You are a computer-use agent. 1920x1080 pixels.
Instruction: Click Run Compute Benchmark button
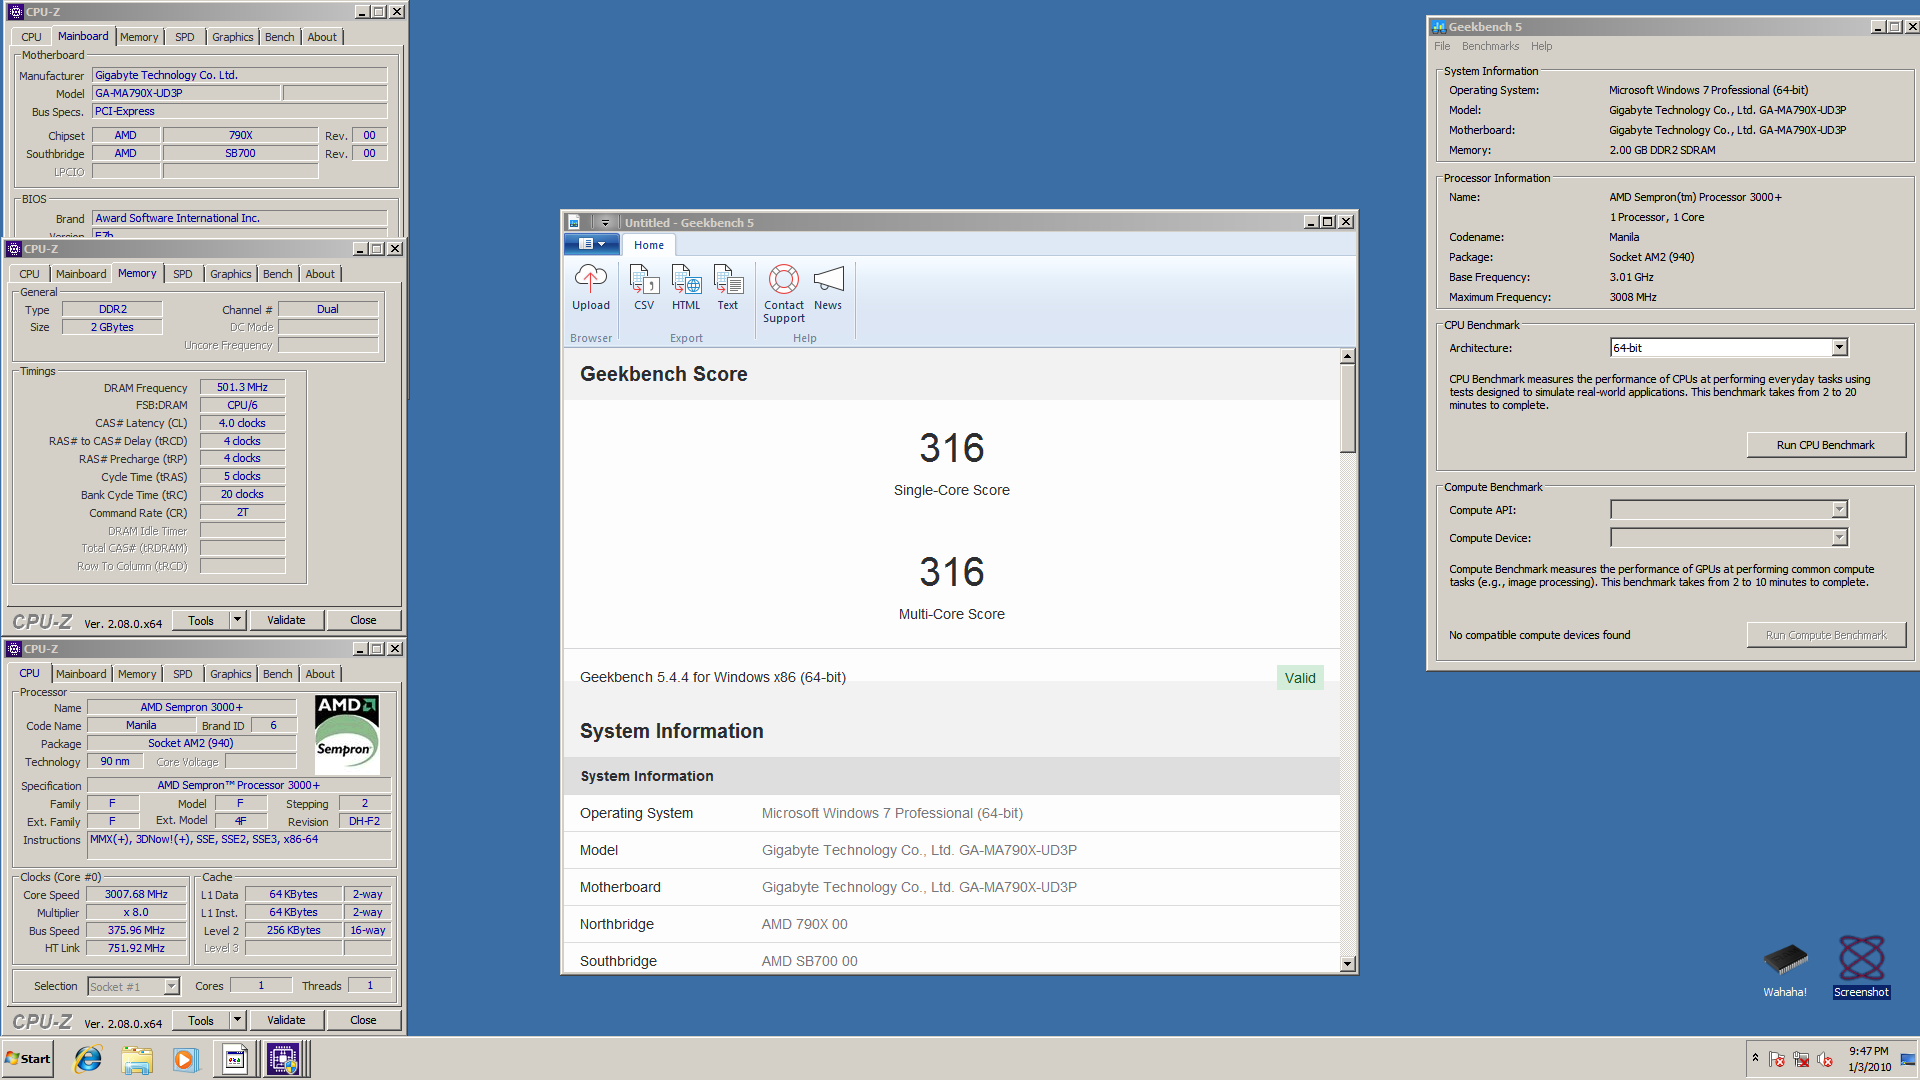pos(1826,635)
